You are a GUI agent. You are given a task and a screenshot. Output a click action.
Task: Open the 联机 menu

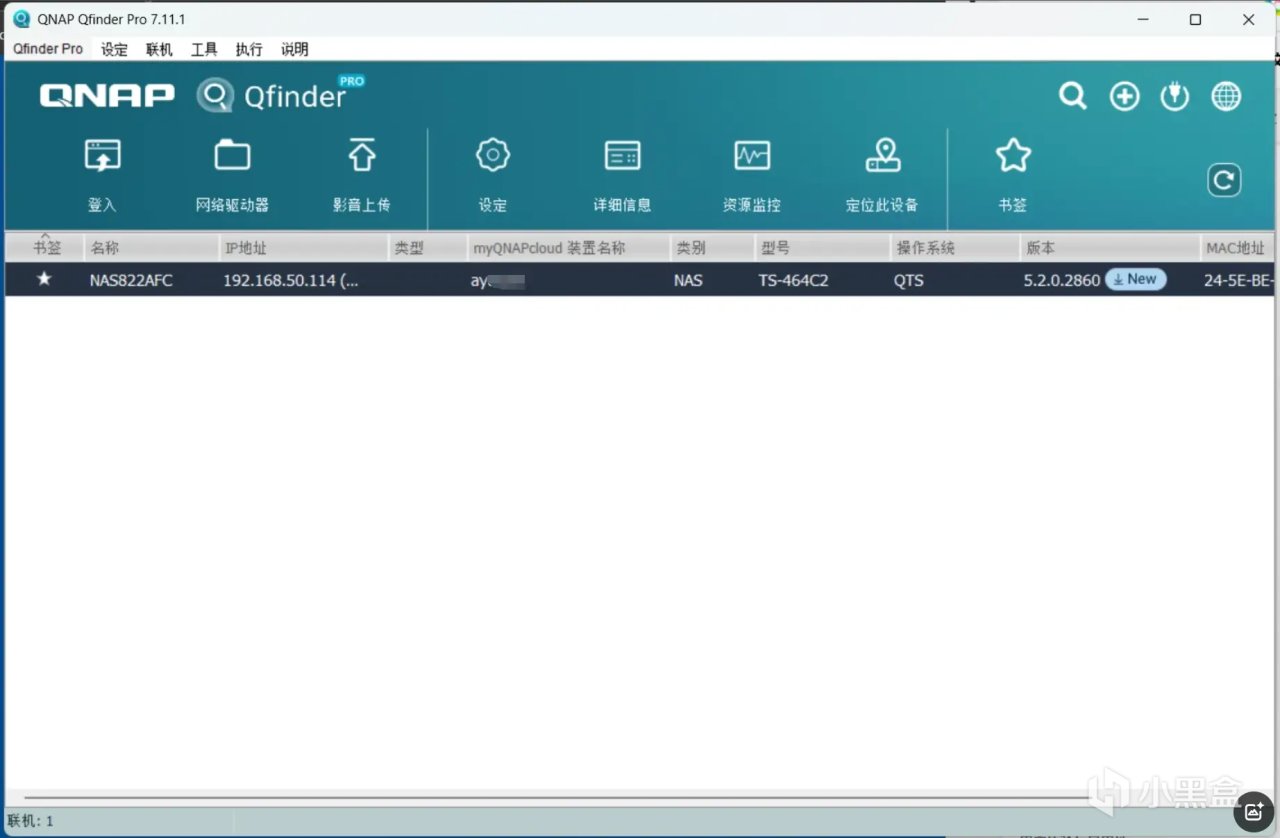pyautogui.click(x=159, y=49)
